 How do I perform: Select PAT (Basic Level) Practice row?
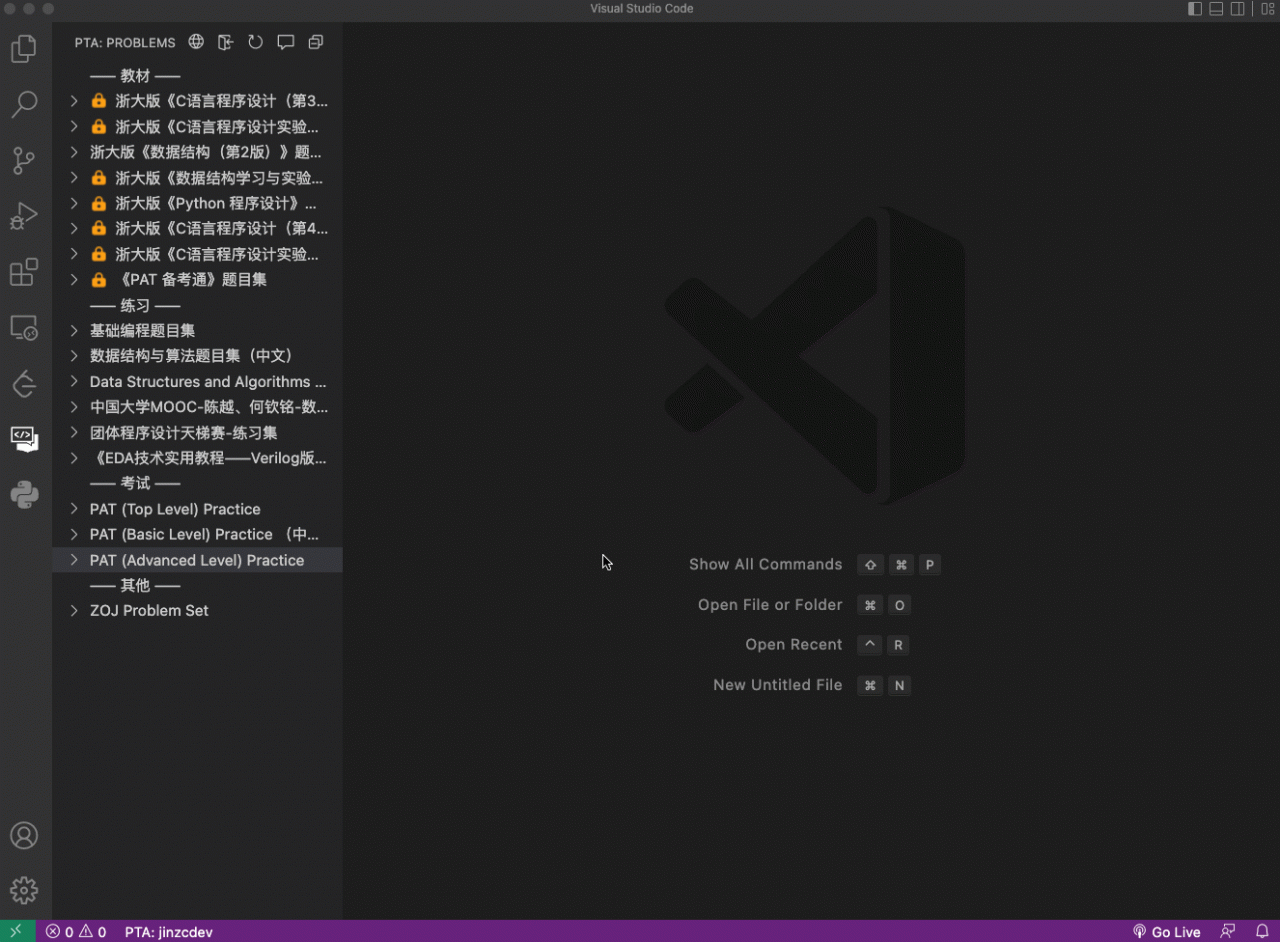point(197,534)
